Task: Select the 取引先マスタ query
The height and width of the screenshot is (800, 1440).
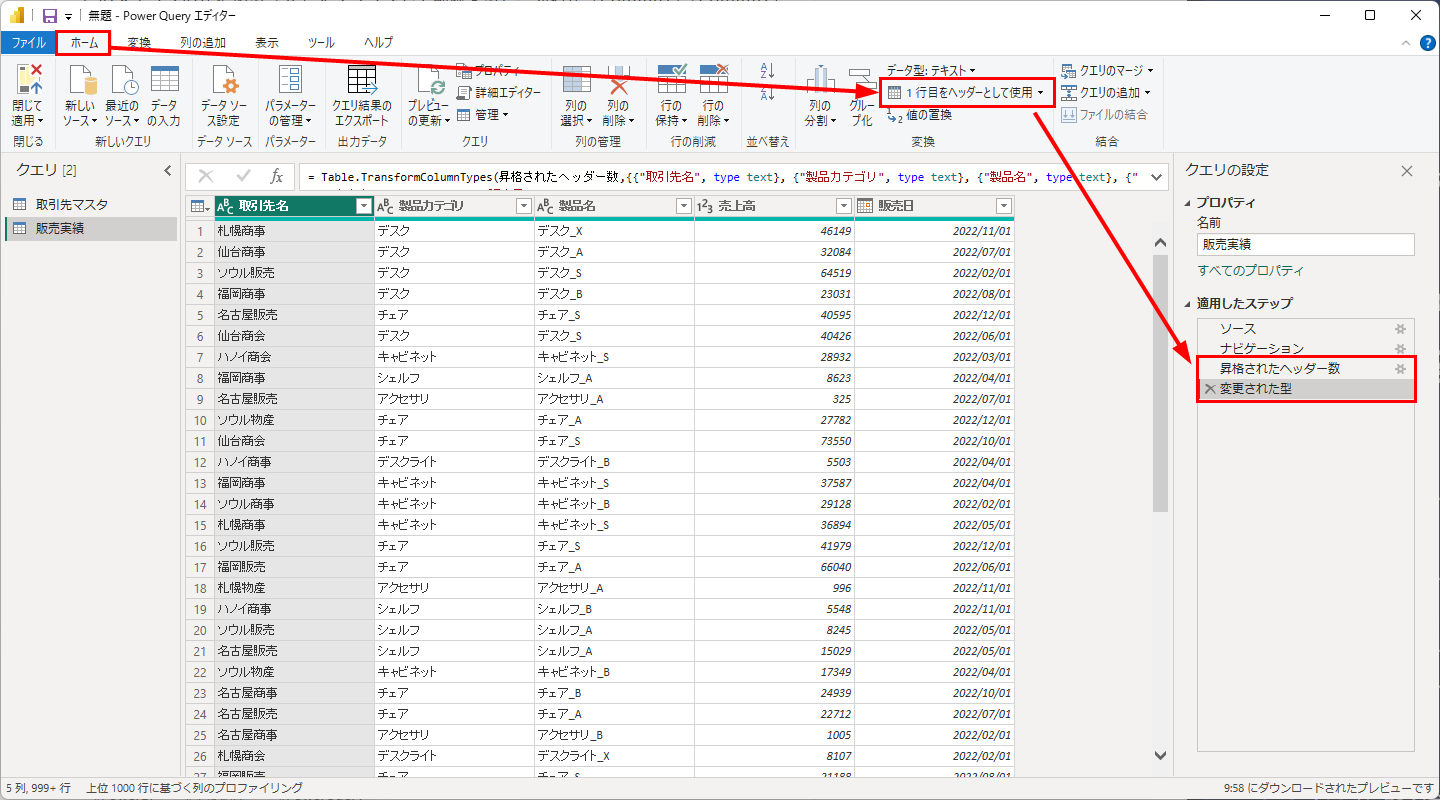Action: (90, 205)
